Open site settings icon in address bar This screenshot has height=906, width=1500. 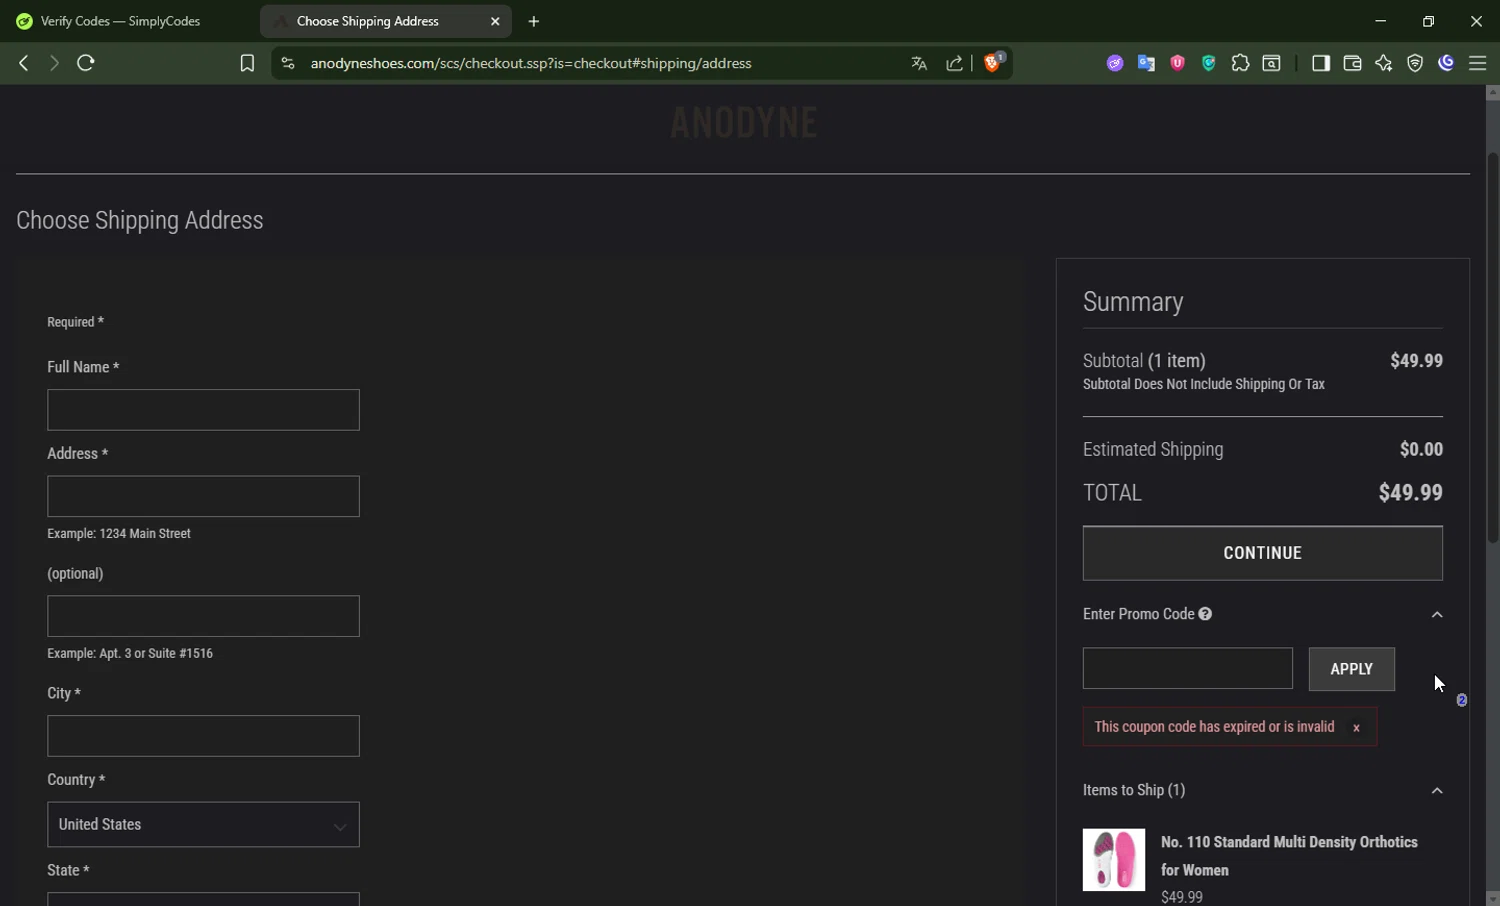coord(288,63)
